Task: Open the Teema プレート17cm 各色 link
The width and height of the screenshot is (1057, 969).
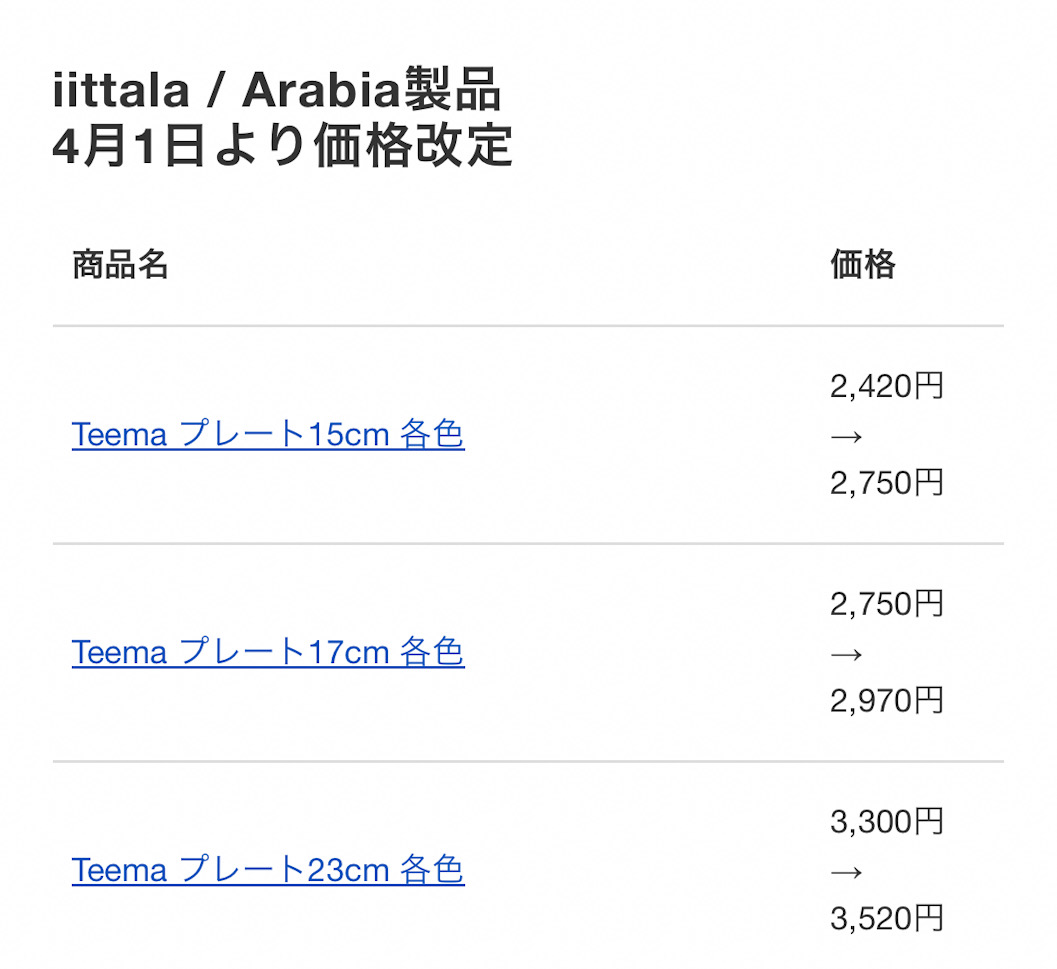Action: point(268,652)
